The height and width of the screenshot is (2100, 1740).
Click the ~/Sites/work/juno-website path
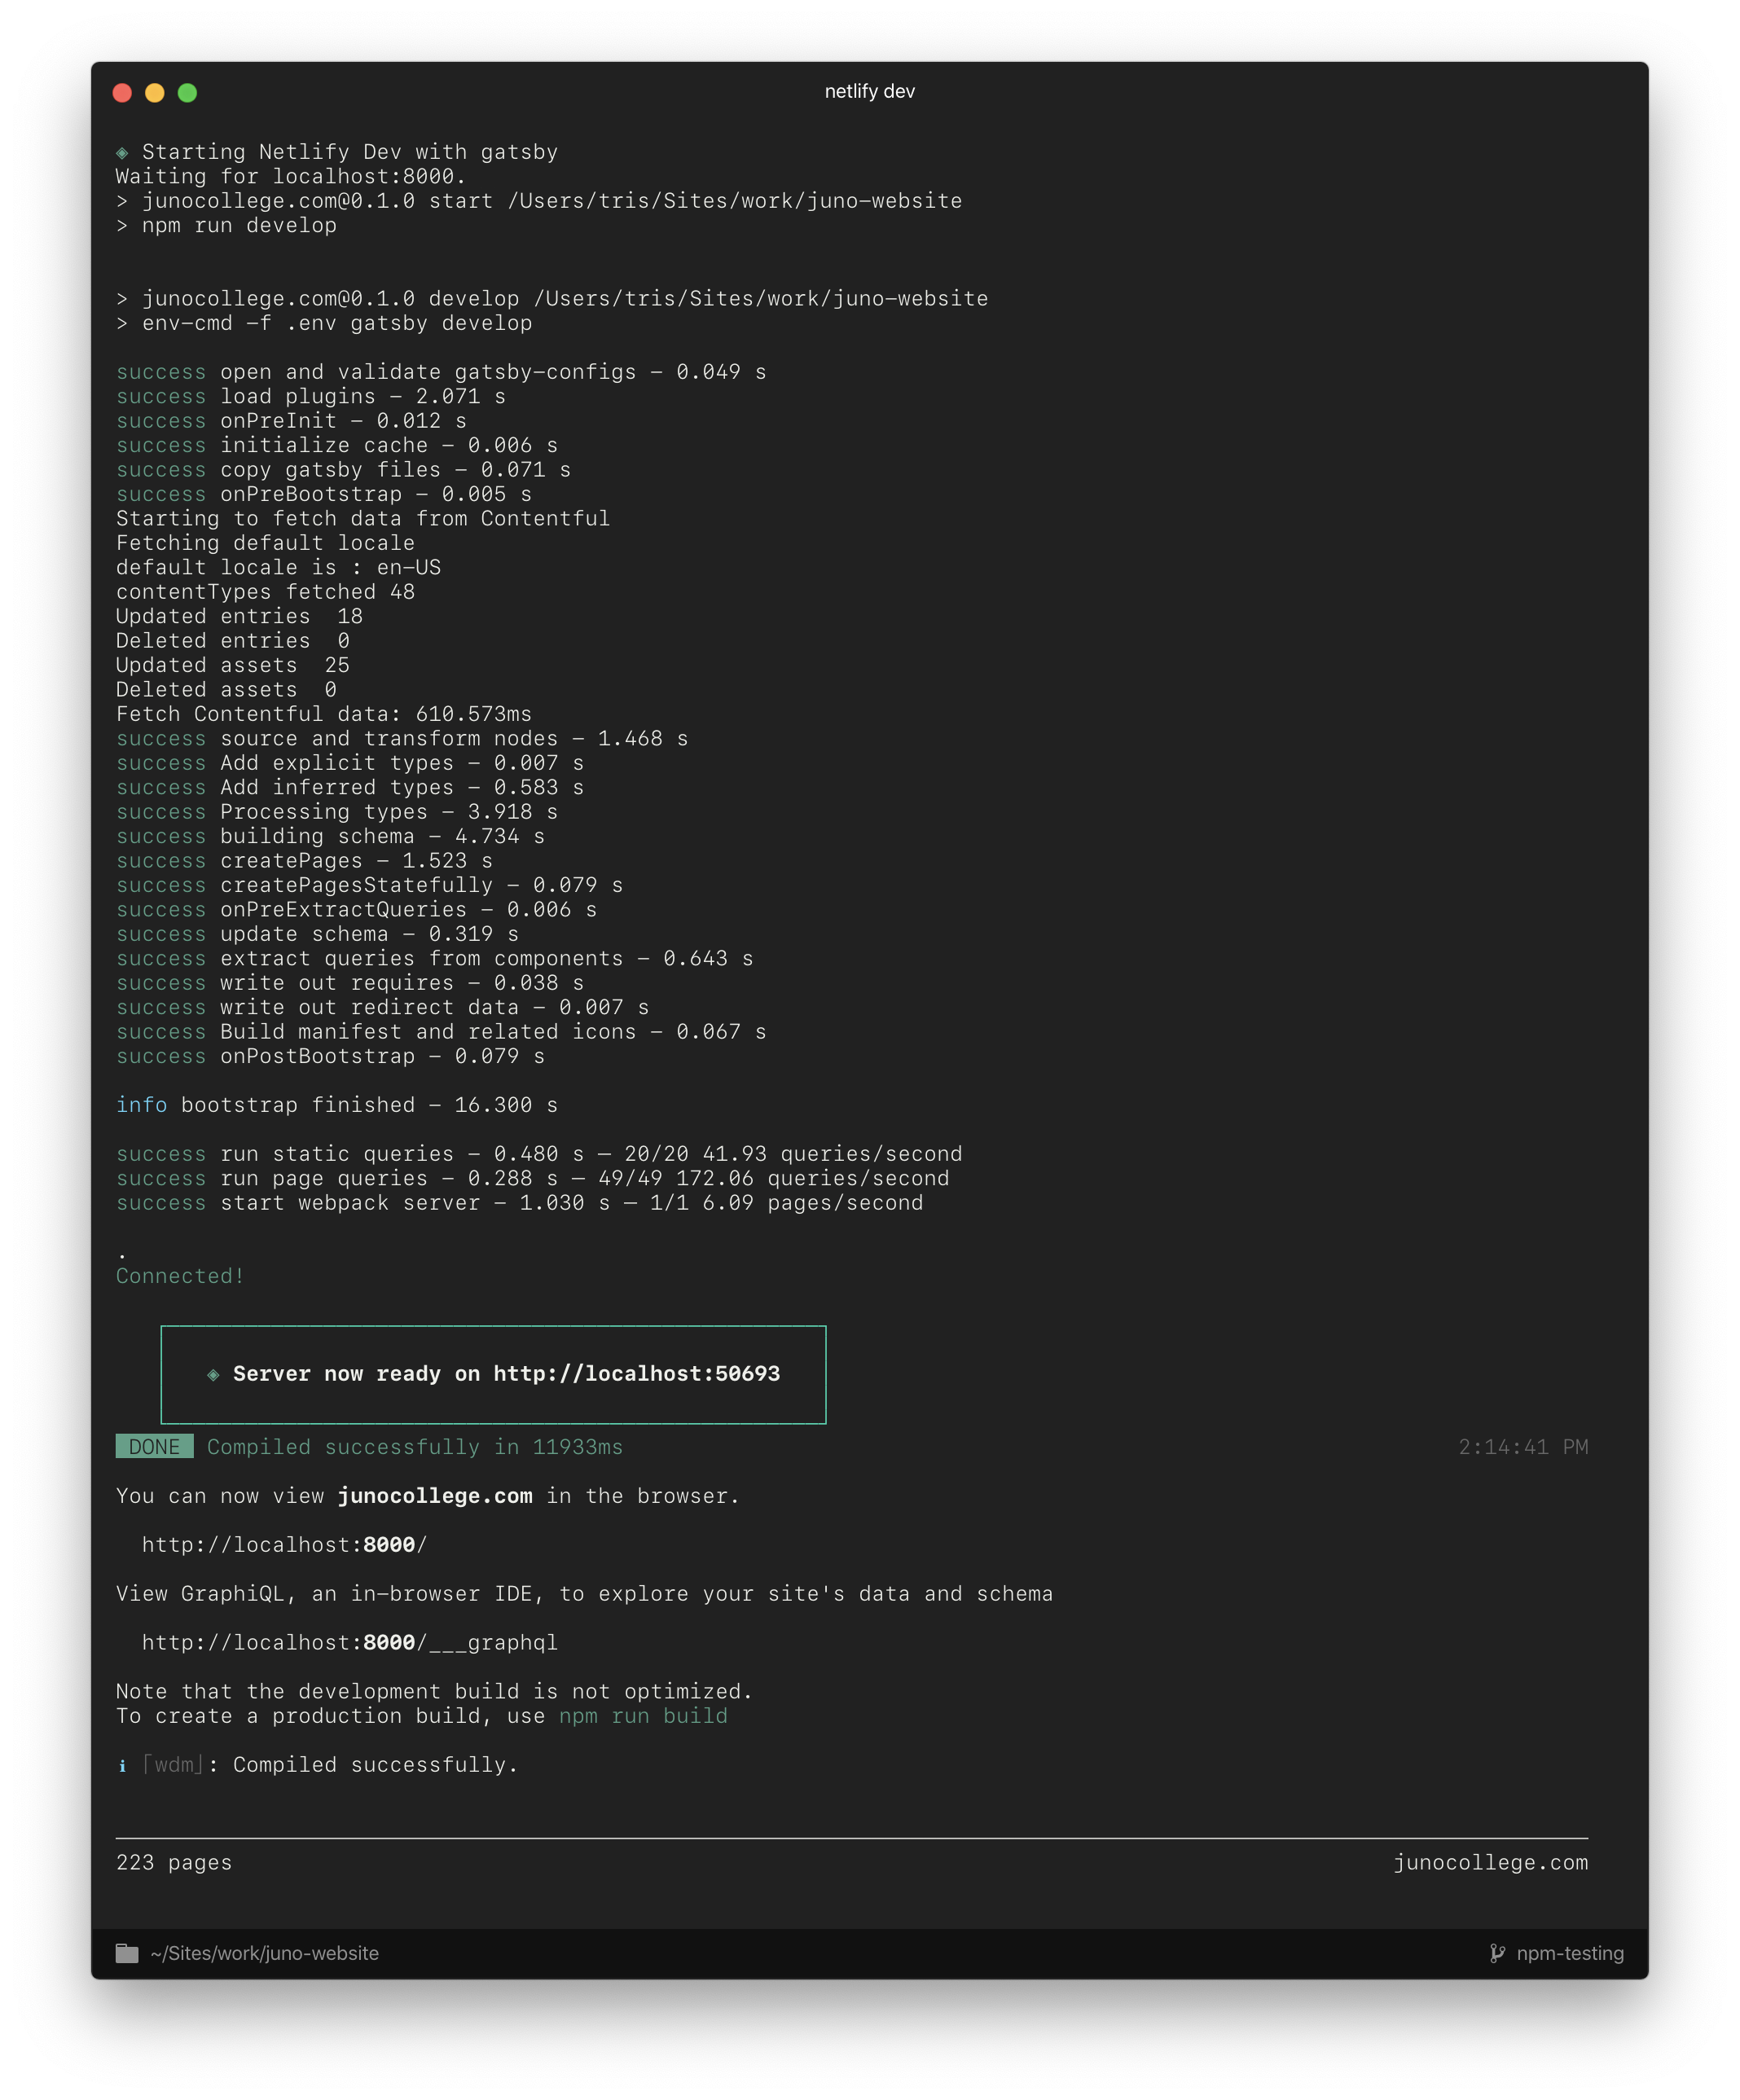265,1953
